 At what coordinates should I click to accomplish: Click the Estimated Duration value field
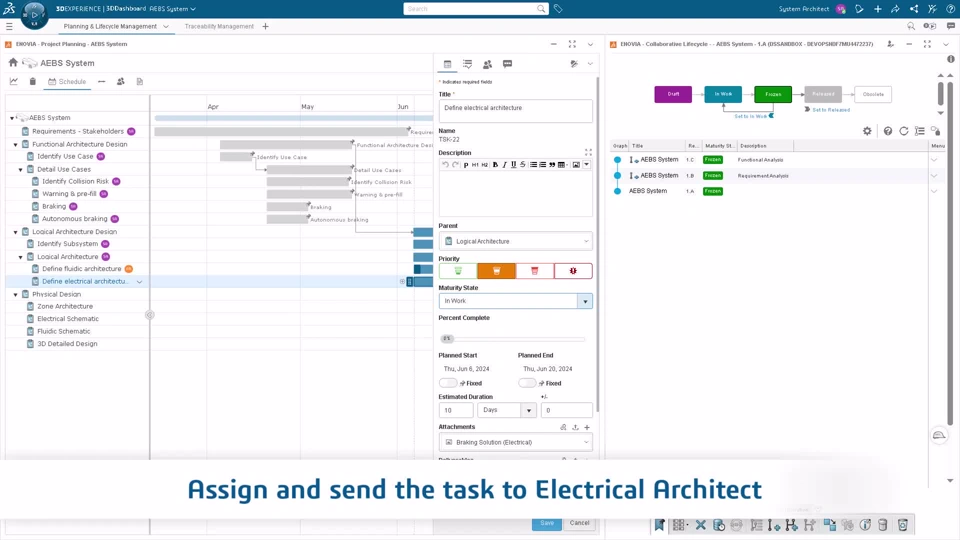pyautogui.click(x=456, y=410)
